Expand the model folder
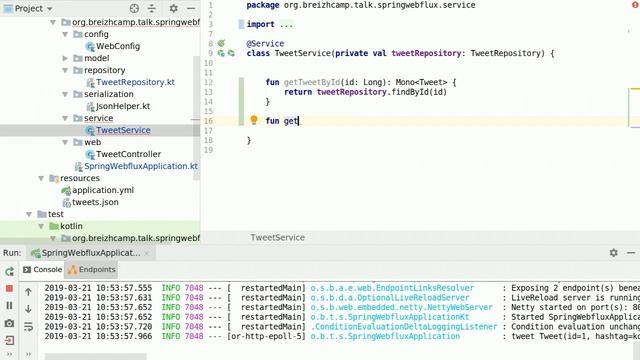The height and width of the screenshot is (360, 640). click(x=65, y=58)
